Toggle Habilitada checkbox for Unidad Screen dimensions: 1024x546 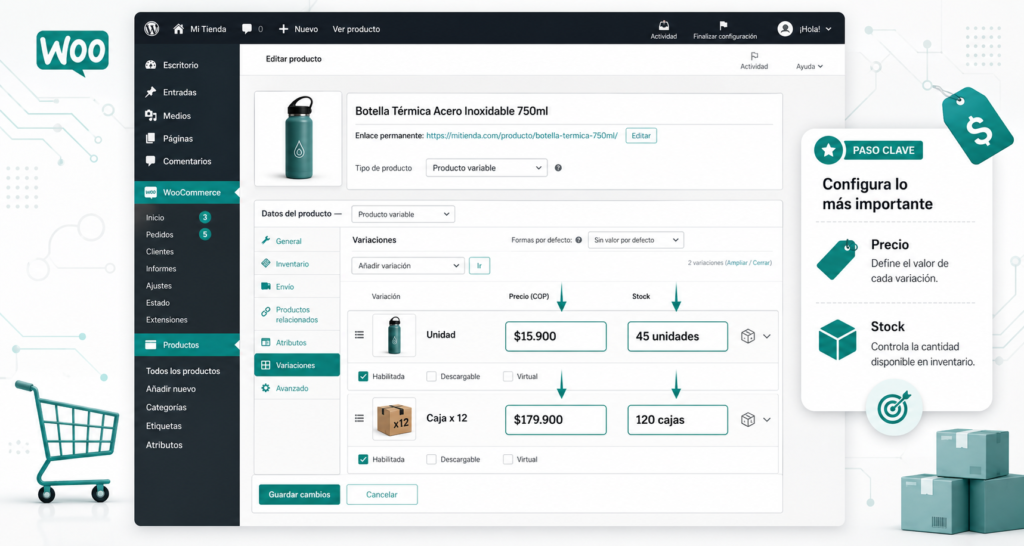click(363, 376)
